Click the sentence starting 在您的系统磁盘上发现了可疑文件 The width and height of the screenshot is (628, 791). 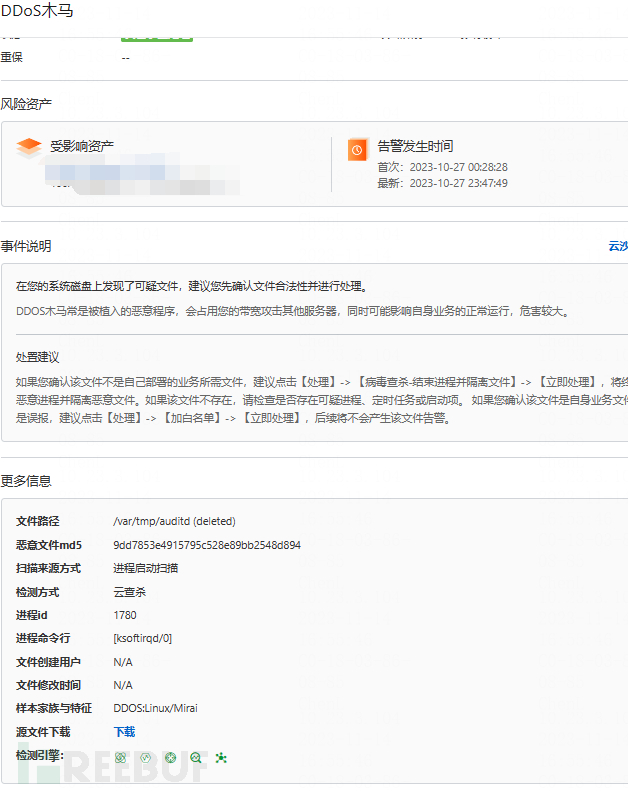(193, 287)
